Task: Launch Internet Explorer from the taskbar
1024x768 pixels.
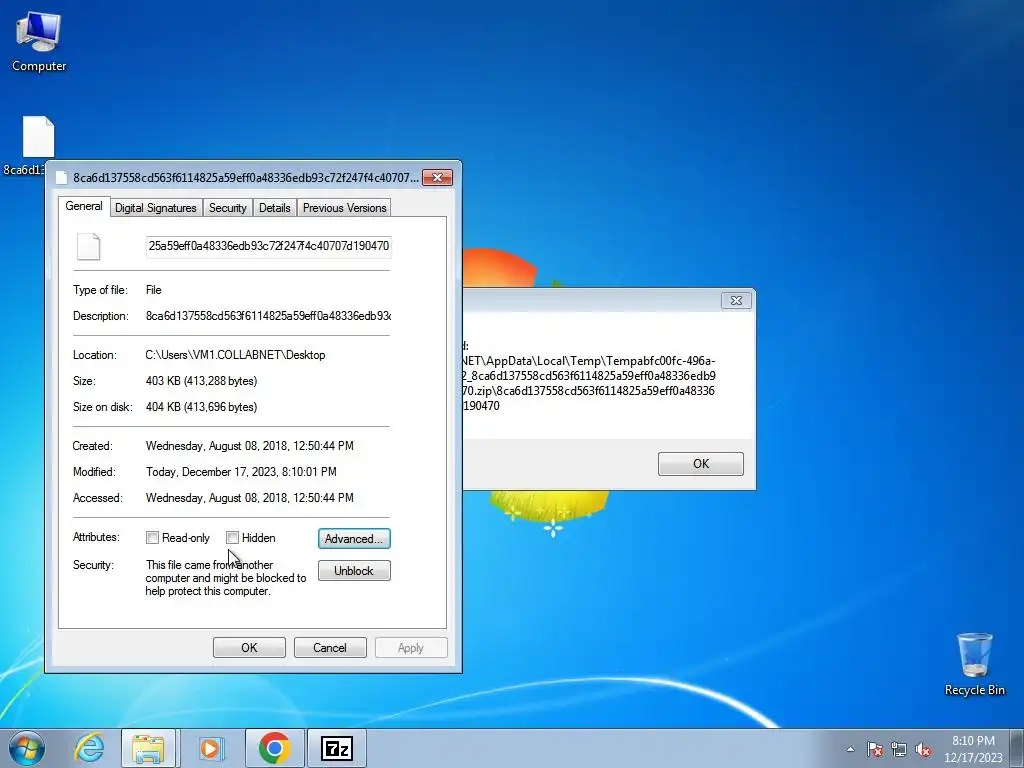Action: click(89, 748)
